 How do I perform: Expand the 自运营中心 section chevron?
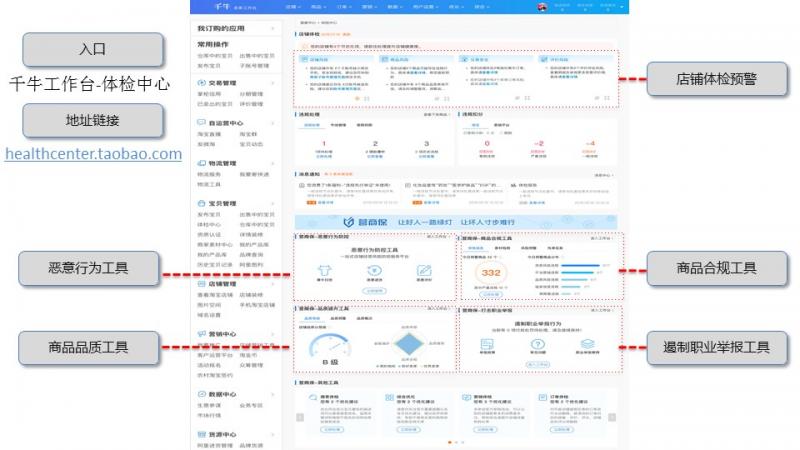tap(273, 123)
